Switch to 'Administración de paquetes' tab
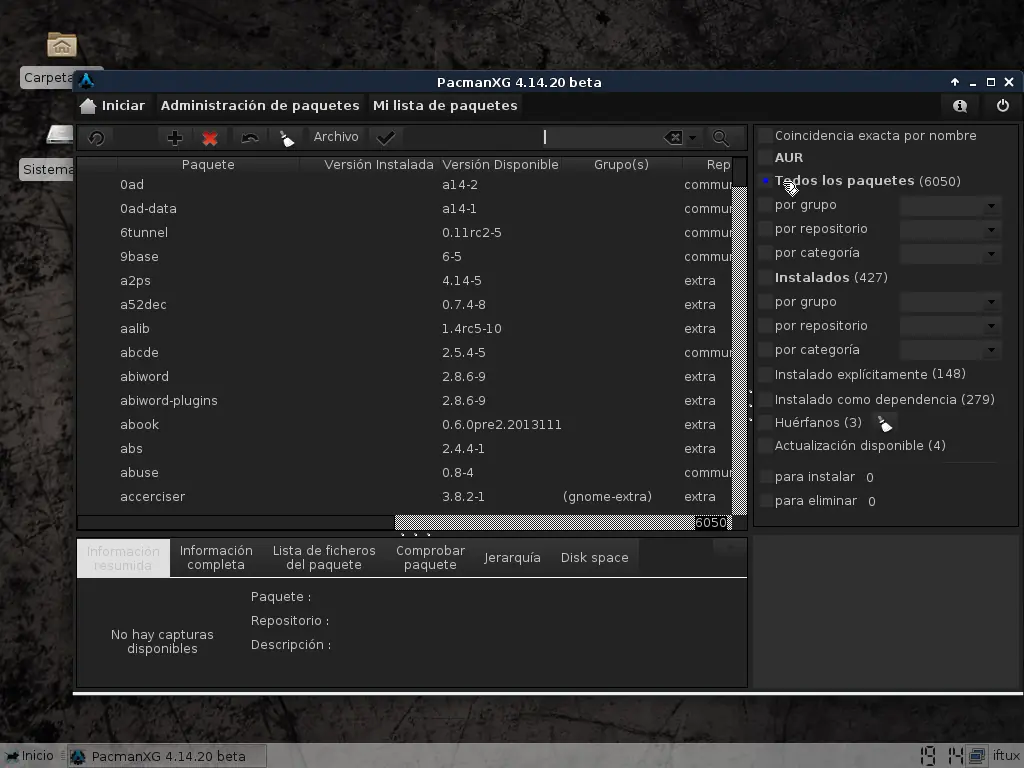The image size is (1024, 768). pos(260,106)
